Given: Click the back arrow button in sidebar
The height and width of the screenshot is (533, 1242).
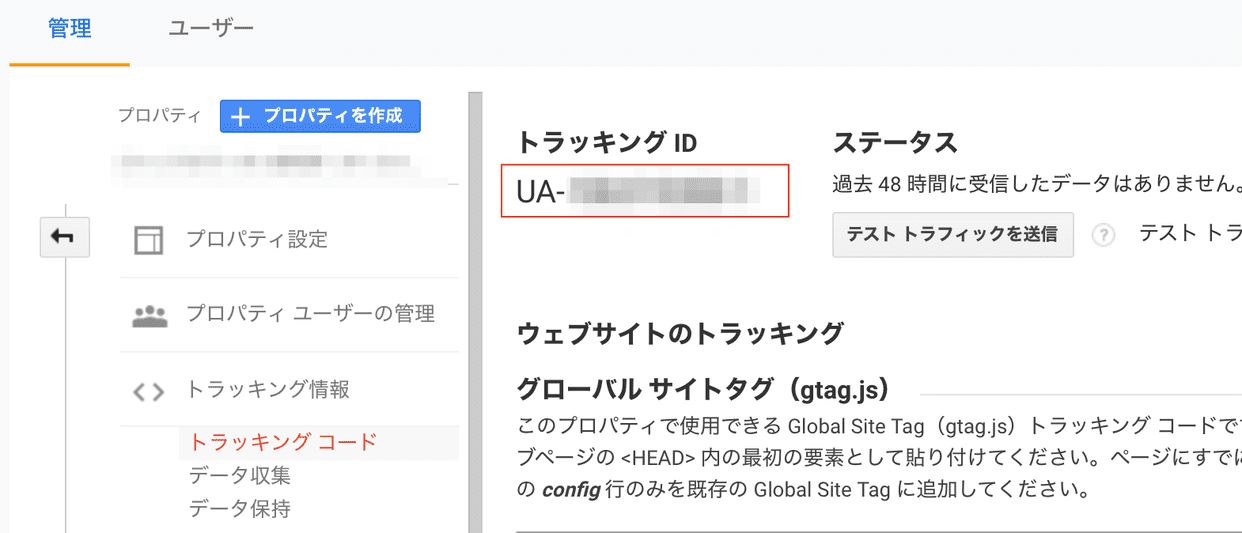Looking at the screenshot, I should tap(64, 238).
